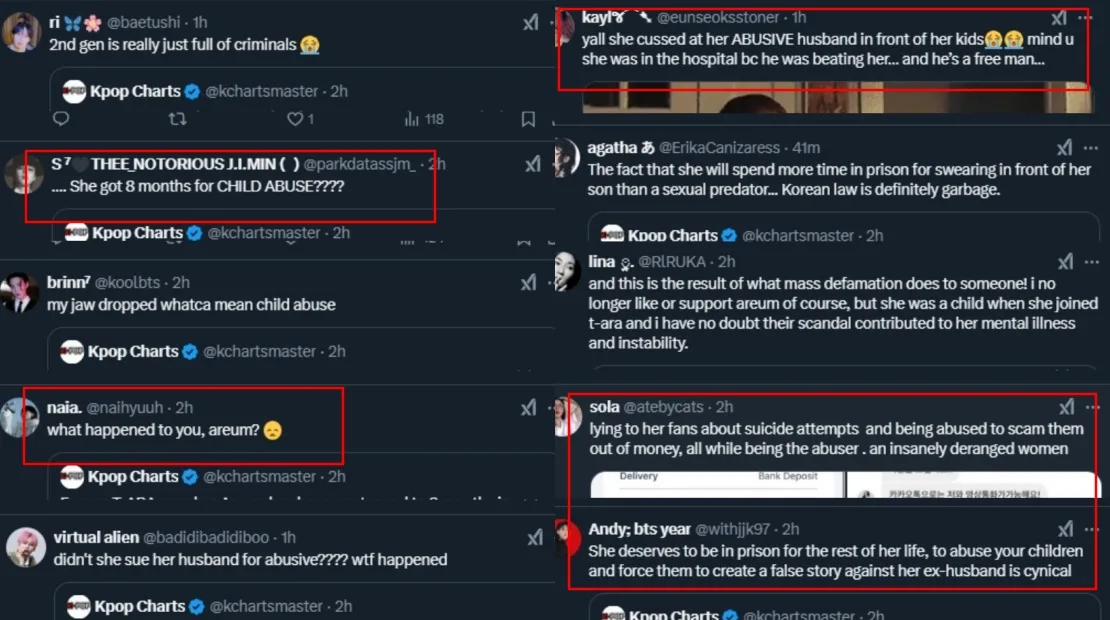Open virtual alien's profile avatar

25,548
